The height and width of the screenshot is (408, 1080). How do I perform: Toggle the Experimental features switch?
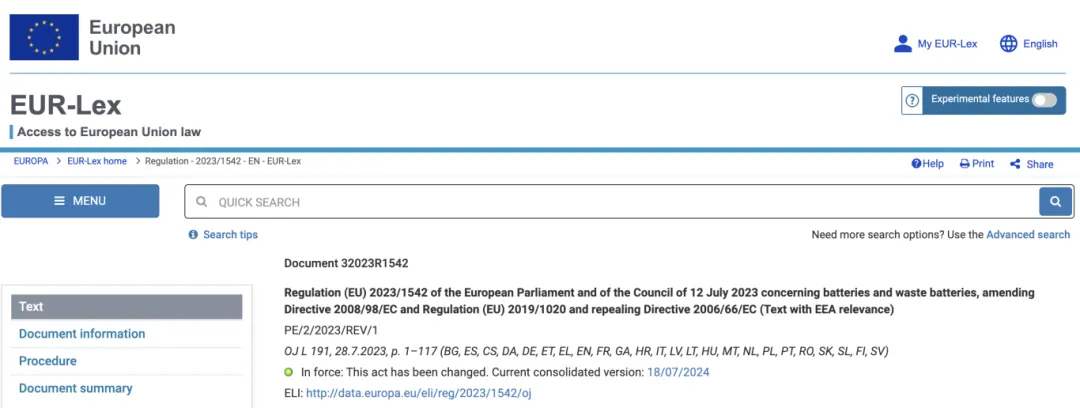1043,100
